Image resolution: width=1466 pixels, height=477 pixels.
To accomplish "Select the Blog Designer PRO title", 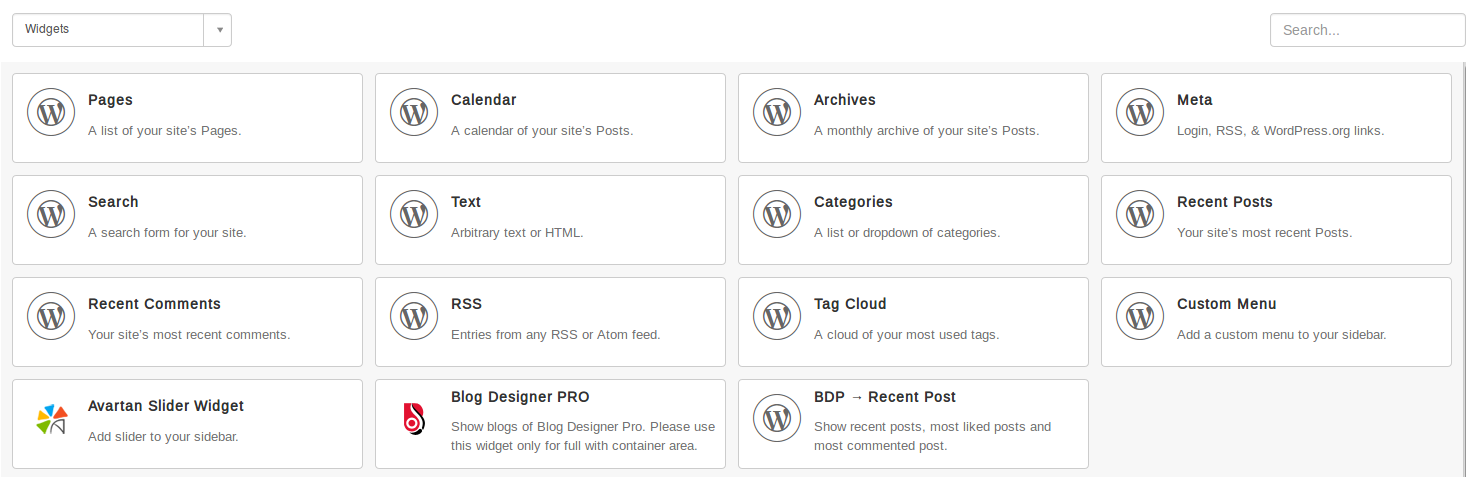I will tap(520, 397).
